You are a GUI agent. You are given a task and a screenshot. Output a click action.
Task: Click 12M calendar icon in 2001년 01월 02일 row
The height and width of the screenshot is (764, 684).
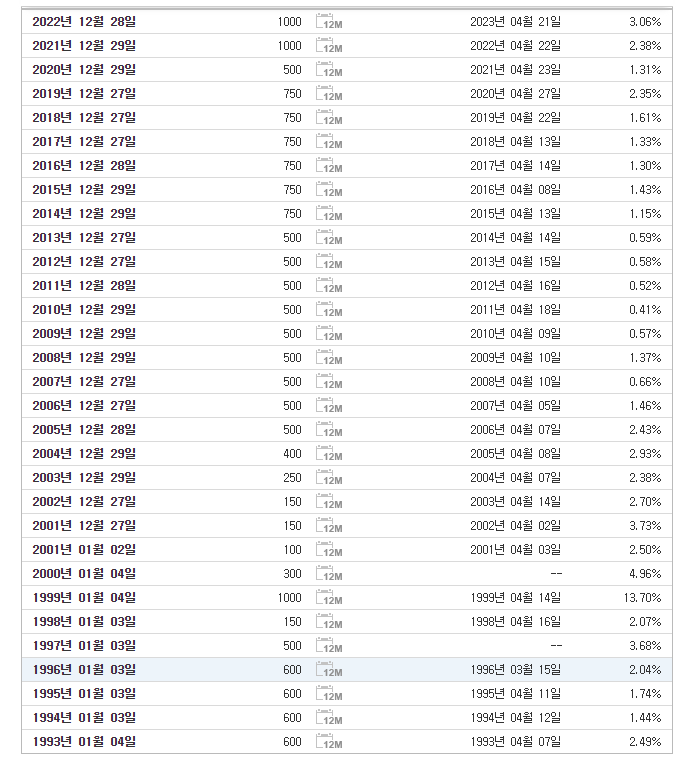click(329, 550)
